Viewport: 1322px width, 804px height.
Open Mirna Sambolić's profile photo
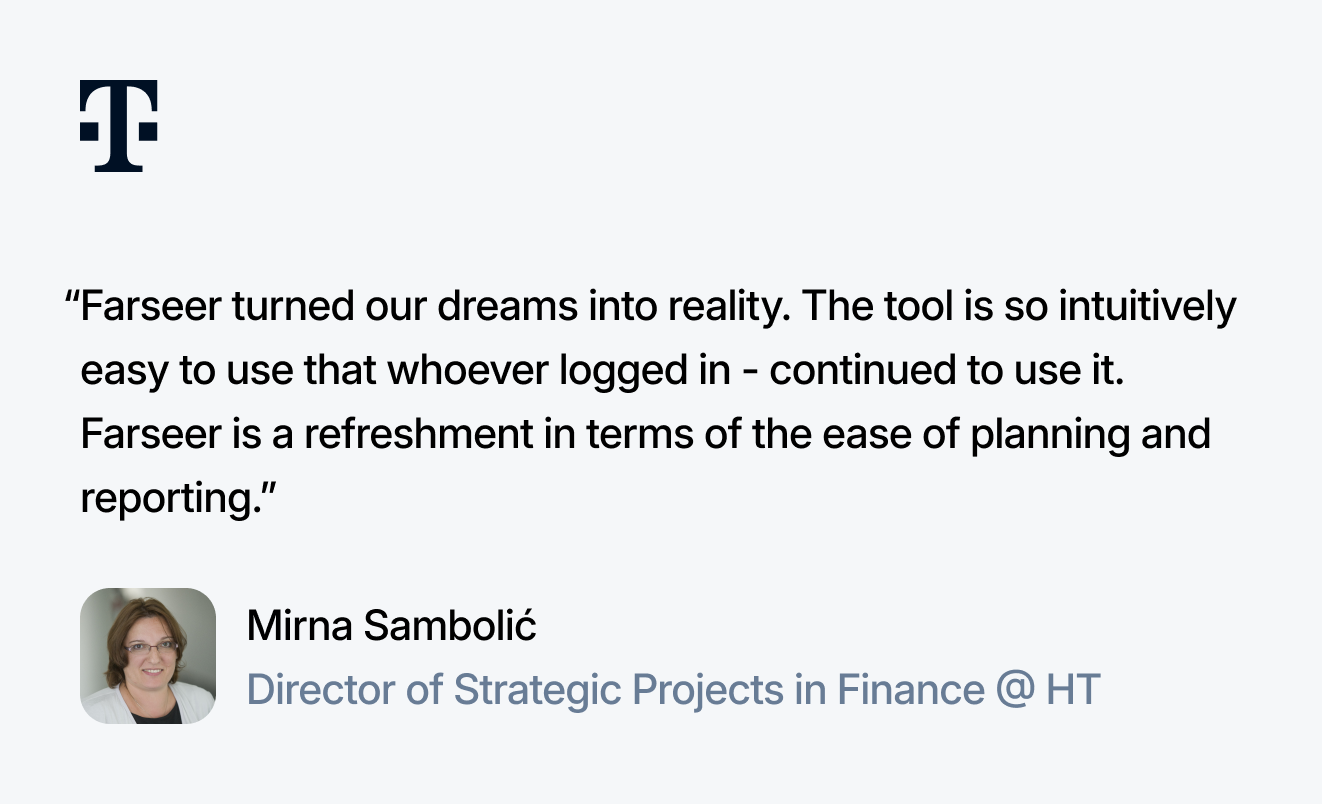[148, 656]
